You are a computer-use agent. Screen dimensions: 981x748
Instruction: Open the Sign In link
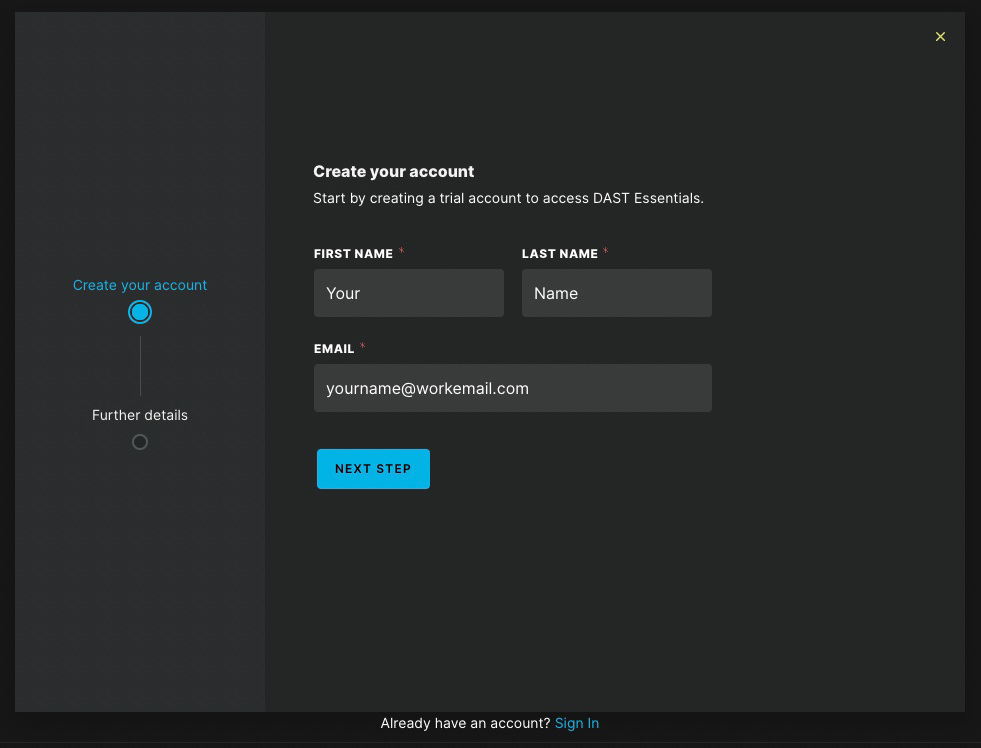pos(576,723)
